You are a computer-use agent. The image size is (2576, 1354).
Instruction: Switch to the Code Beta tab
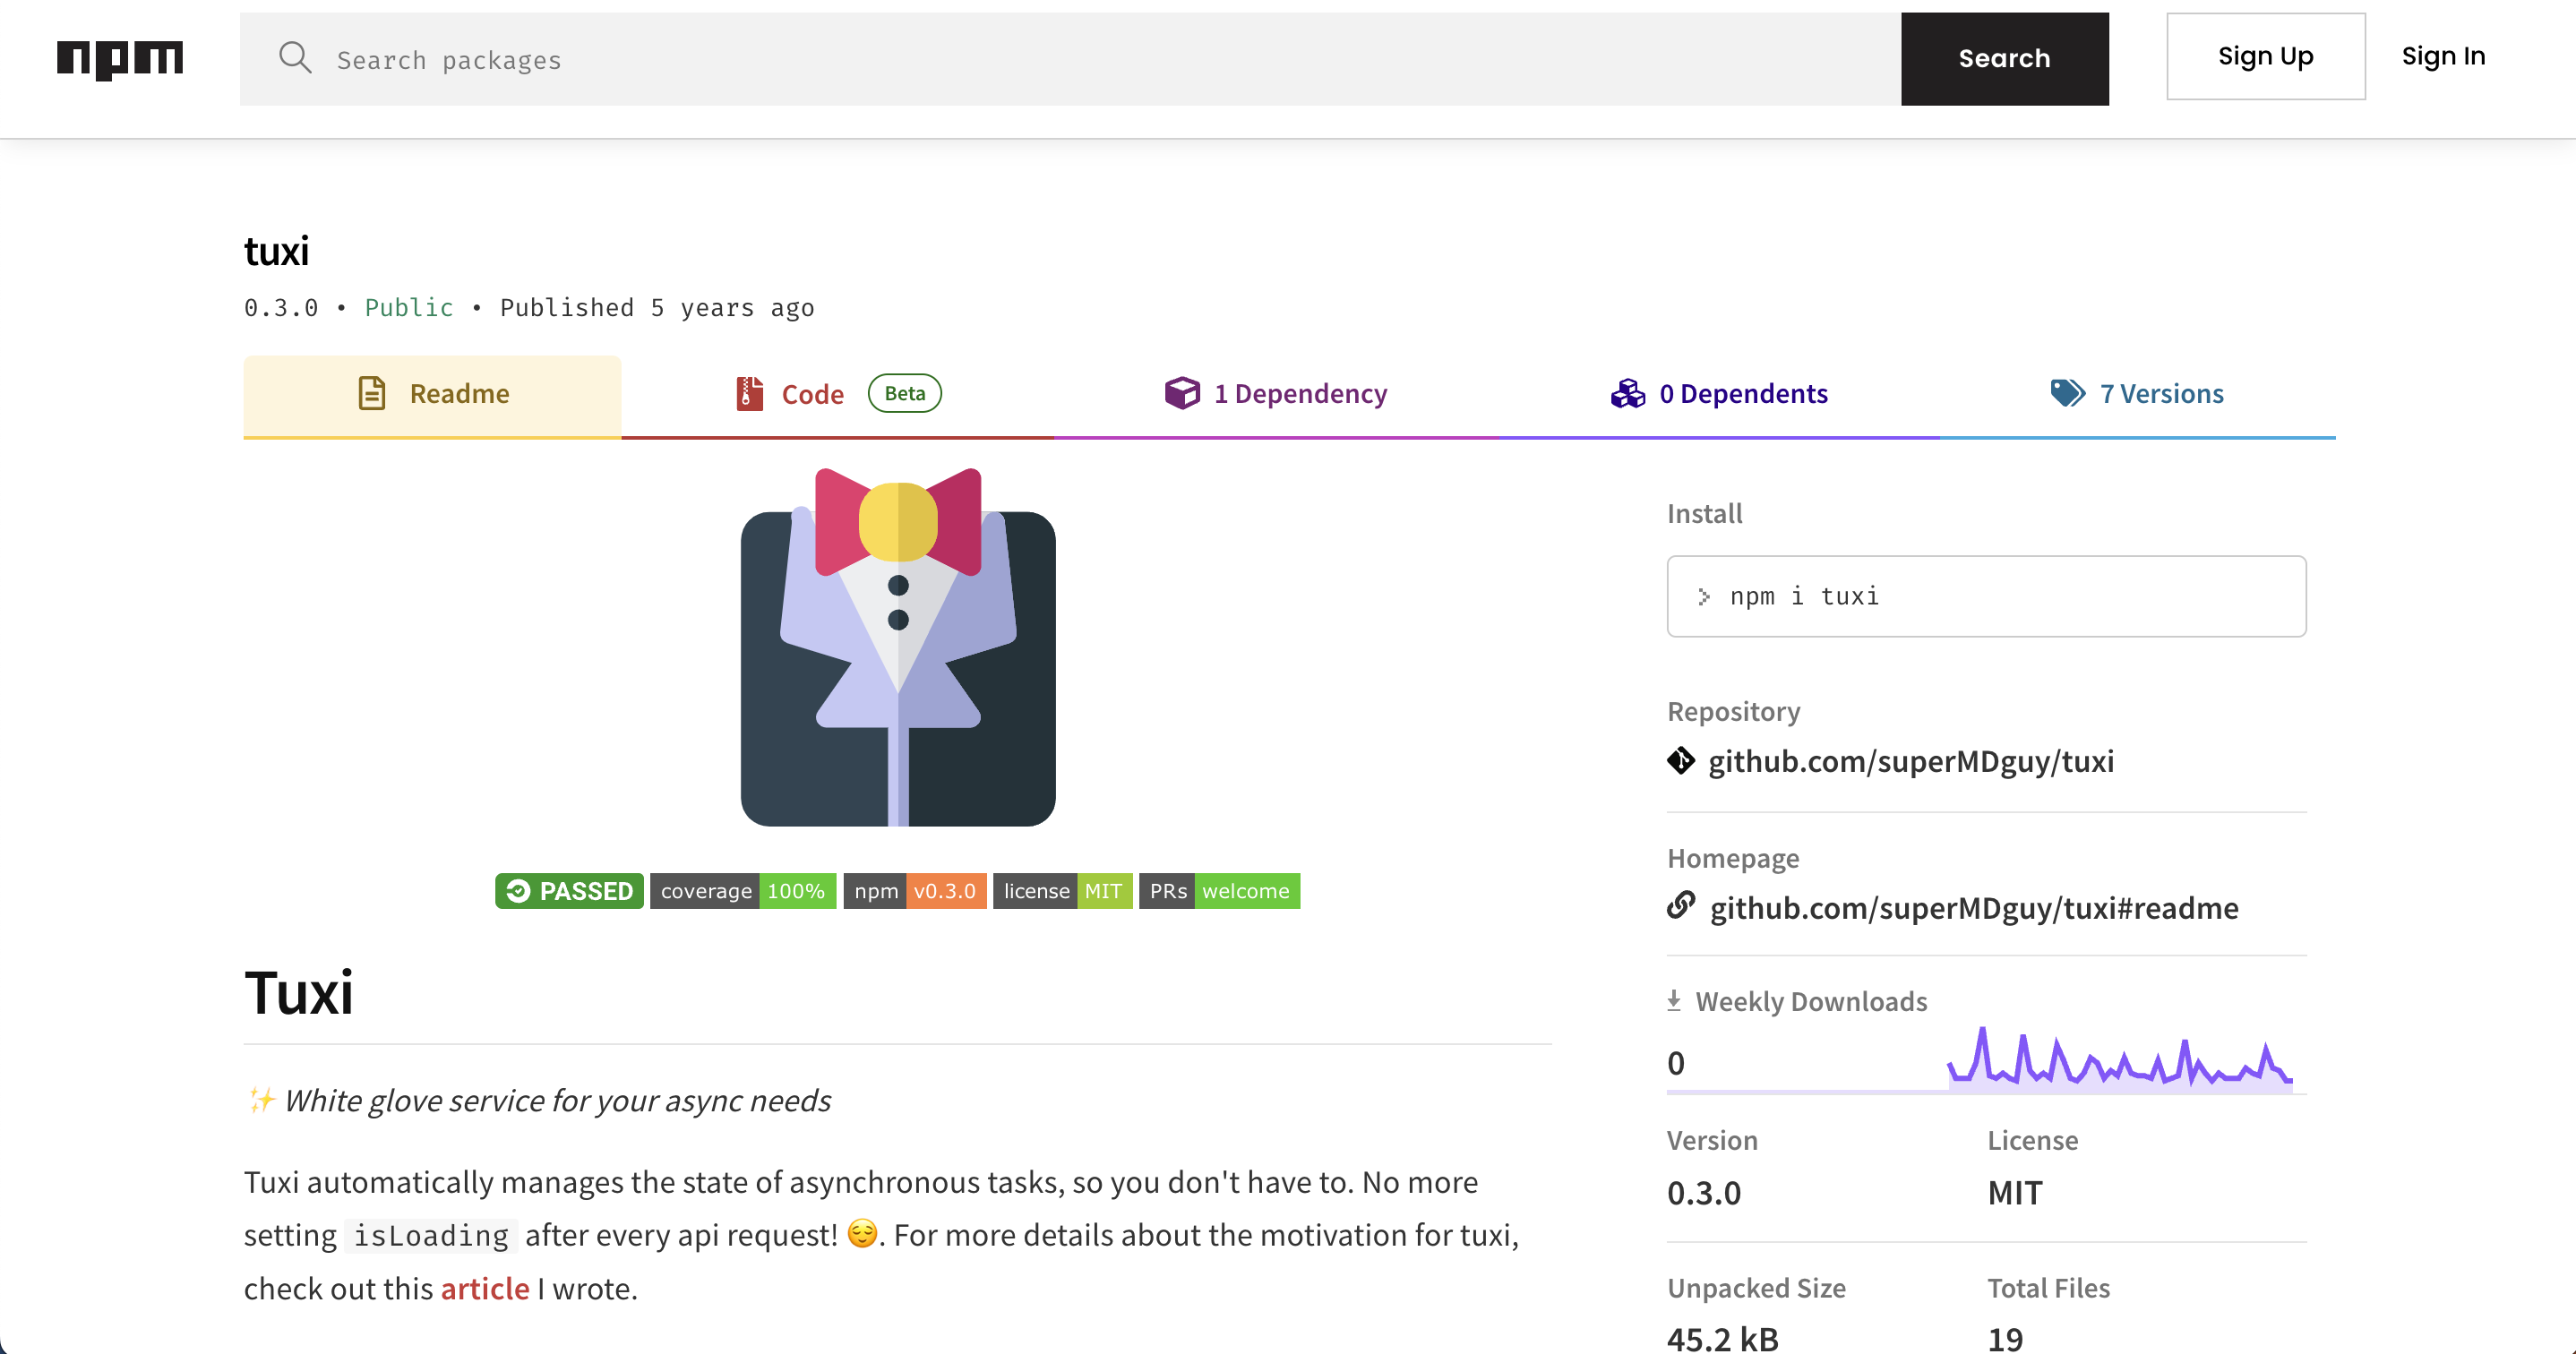pos(813,394)
